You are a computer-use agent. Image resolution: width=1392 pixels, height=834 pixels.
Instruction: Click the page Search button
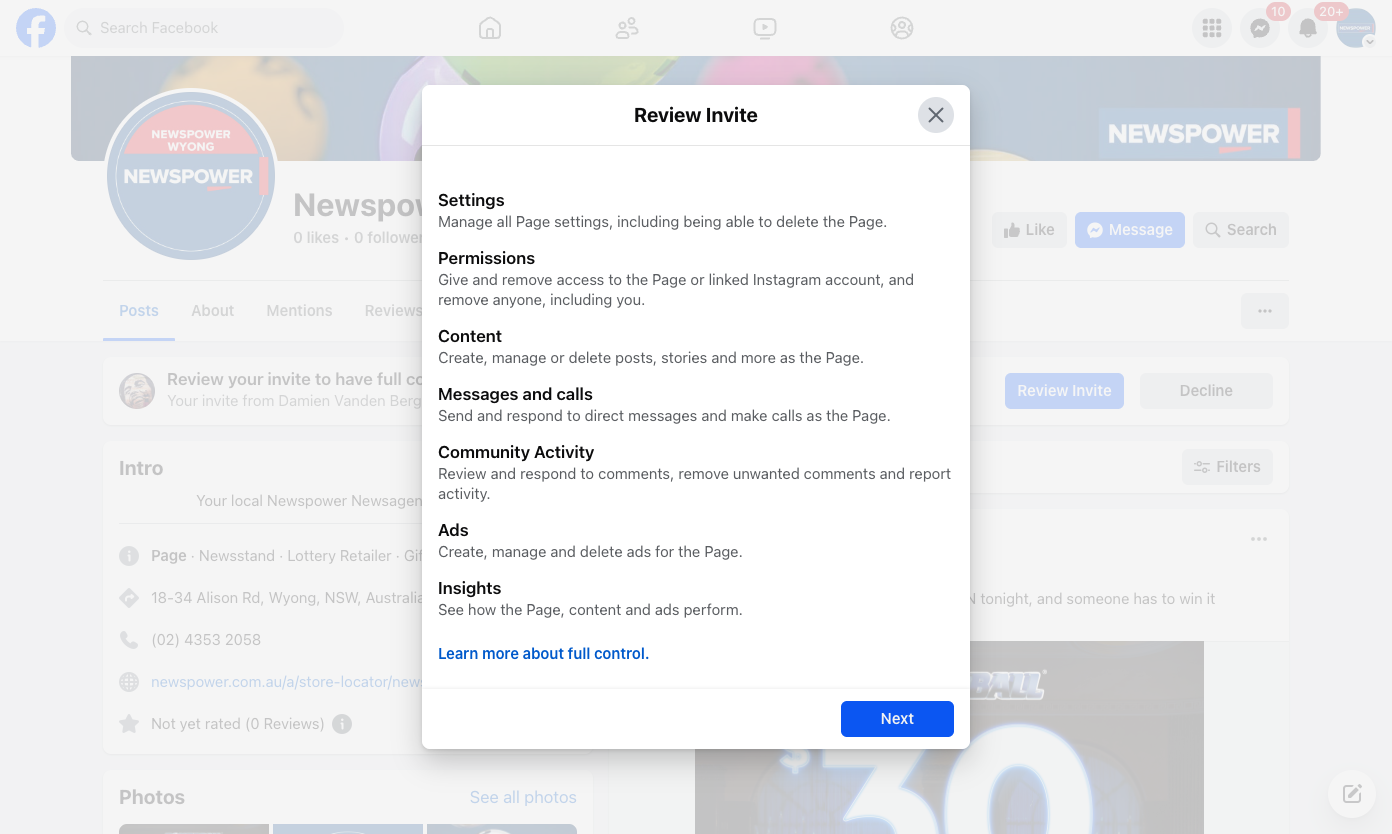[x=1240, y=230]
